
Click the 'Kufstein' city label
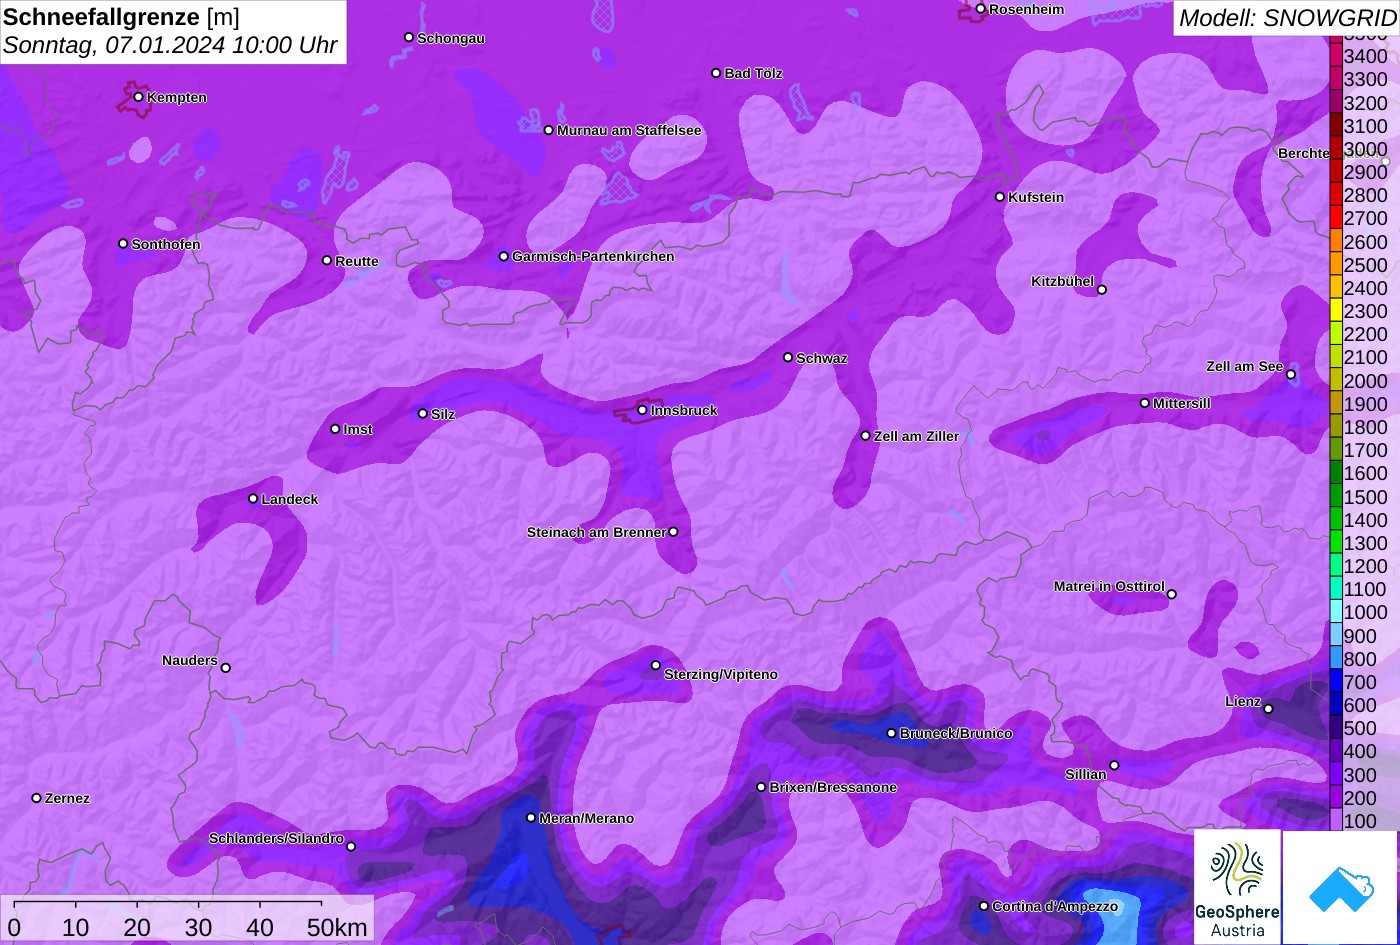pyautogui.click(x=1036, y=197)
